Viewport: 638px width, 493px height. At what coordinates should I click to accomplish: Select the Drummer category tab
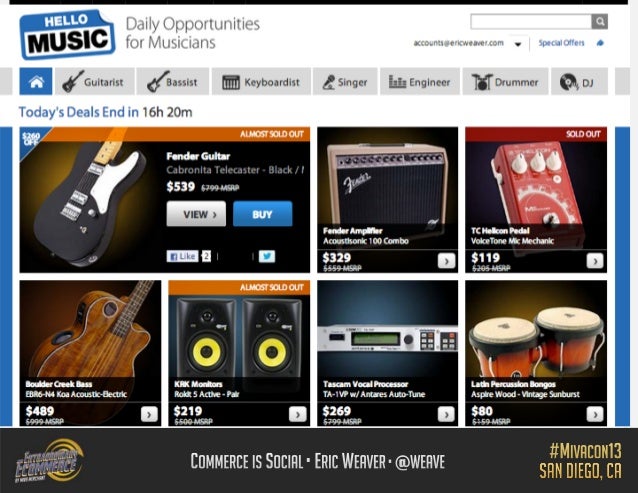[505, 81]
